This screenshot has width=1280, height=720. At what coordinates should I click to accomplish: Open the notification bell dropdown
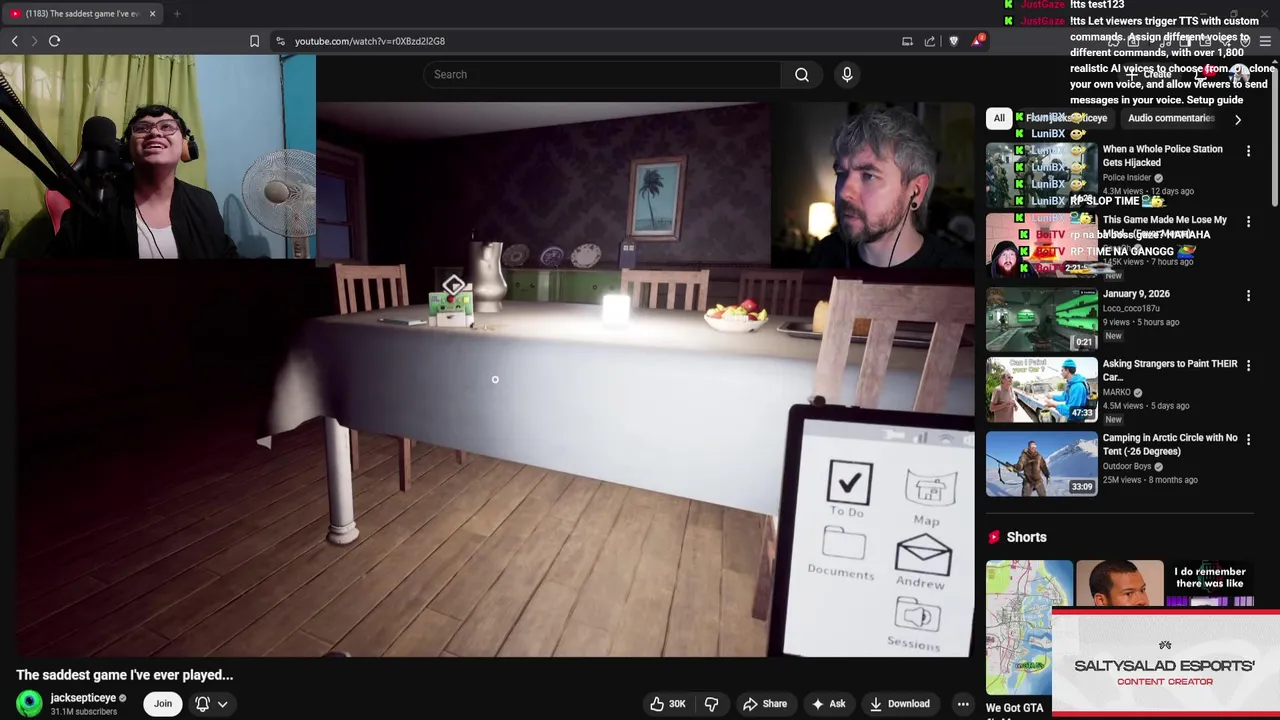point(211,704)
